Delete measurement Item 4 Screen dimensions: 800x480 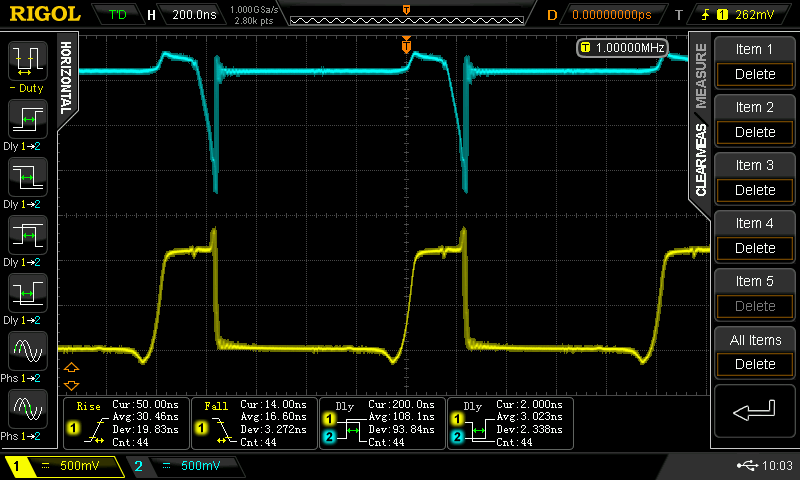tap(755, 248)
